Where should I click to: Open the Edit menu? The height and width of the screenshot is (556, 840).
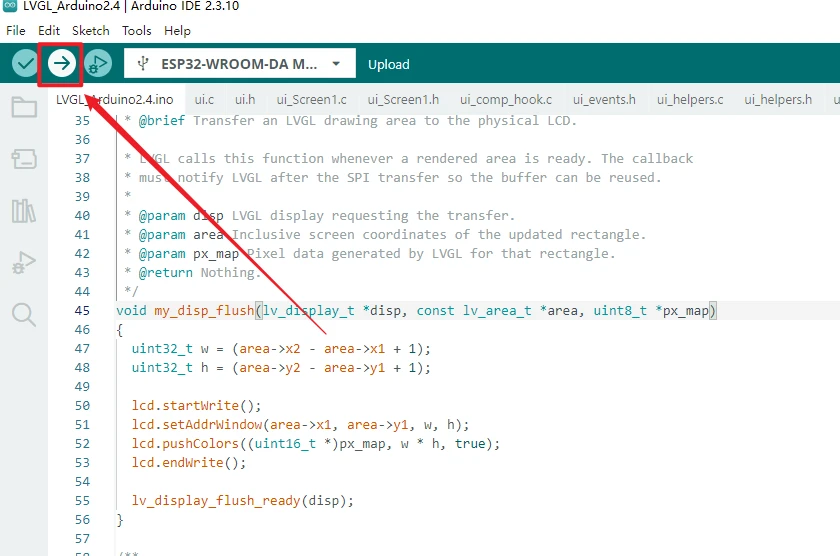point(49,31)
